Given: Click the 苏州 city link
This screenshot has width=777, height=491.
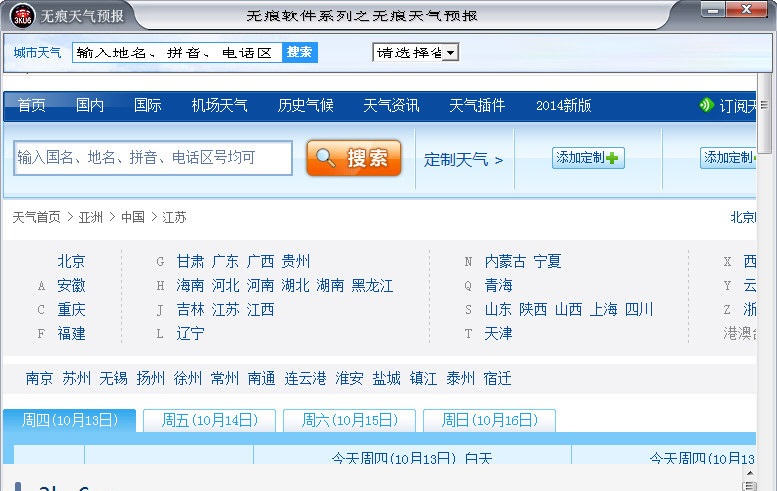Looking at the screenshot, I should point(77,379).
